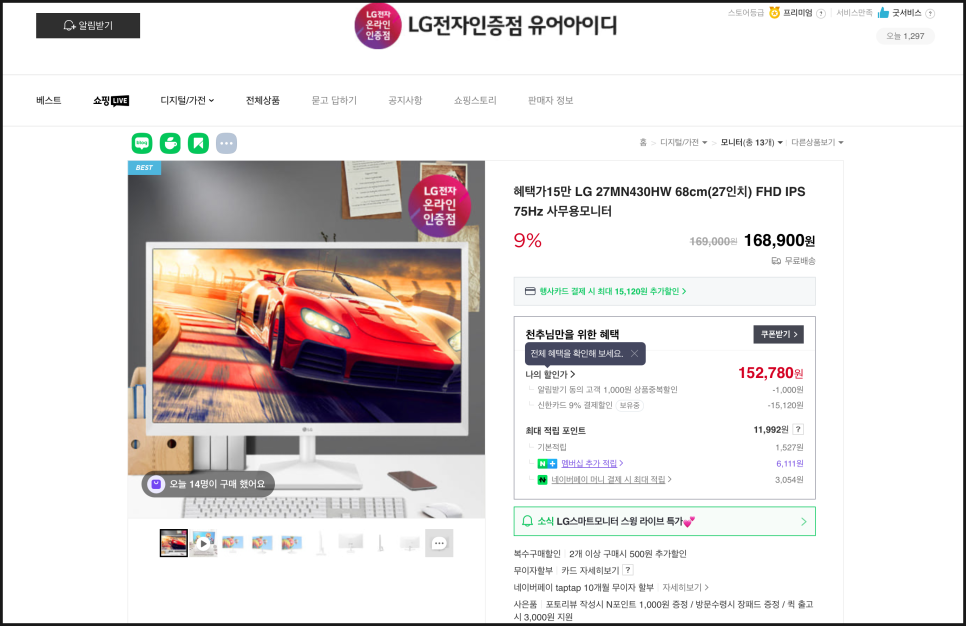
Task: Share to Naver Blog icon
Action: point(142,144)
